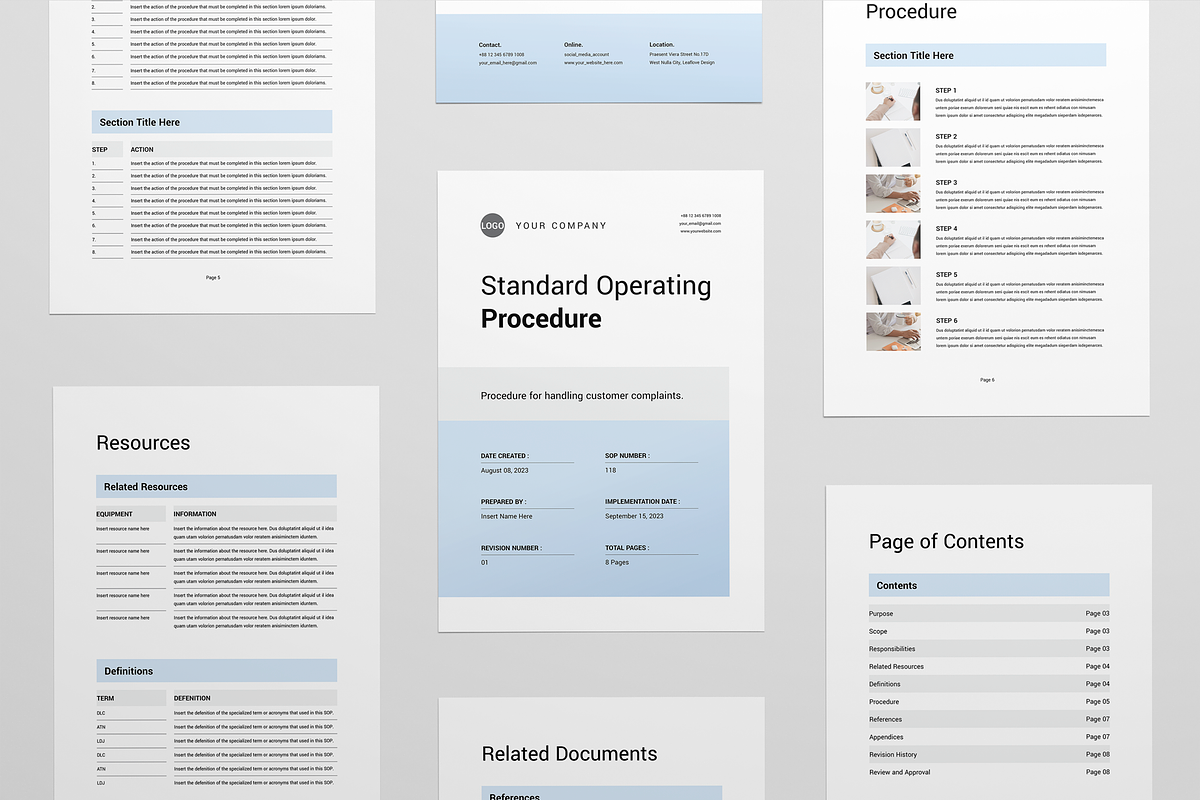Click the SOP NUMBER label

[x=627, y=456]
